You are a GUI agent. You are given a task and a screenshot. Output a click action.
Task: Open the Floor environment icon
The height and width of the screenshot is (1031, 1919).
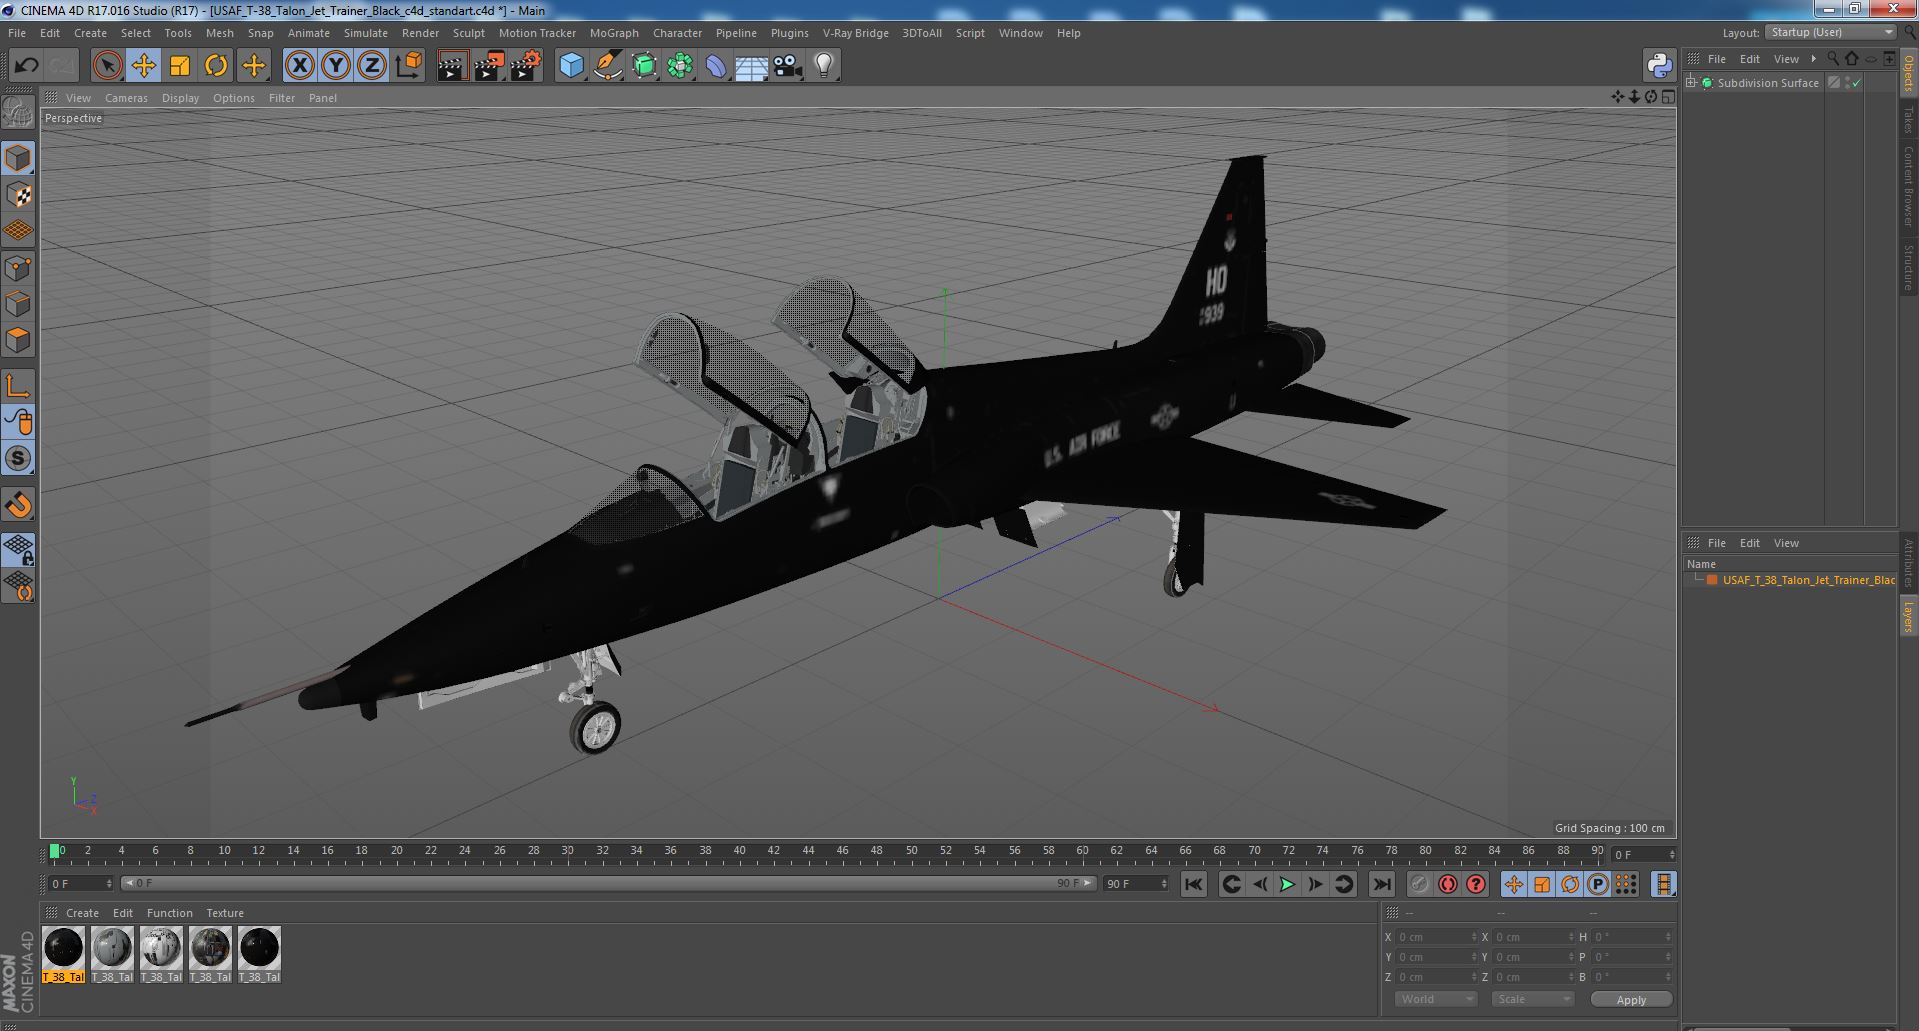coord(751,66)
